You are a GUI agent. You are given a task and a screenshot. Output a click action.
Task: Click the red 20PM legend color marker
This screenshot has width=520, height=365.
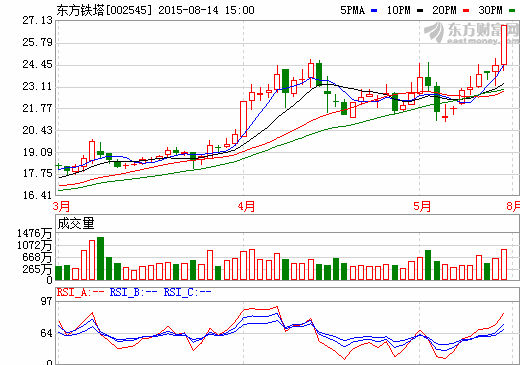pyautogui.click(x=466, y=11)
